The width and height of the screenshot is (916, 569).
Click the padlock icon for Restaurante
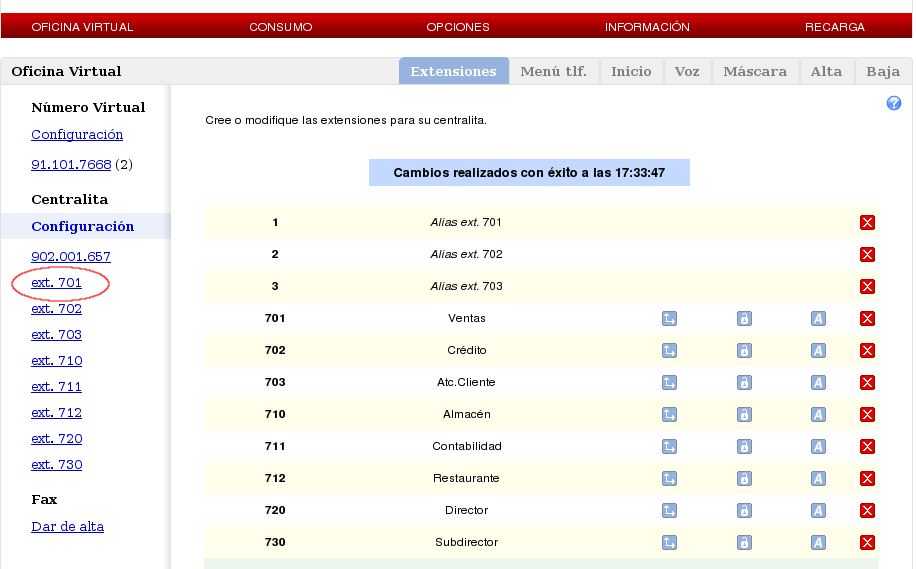(x=744, y=479)
